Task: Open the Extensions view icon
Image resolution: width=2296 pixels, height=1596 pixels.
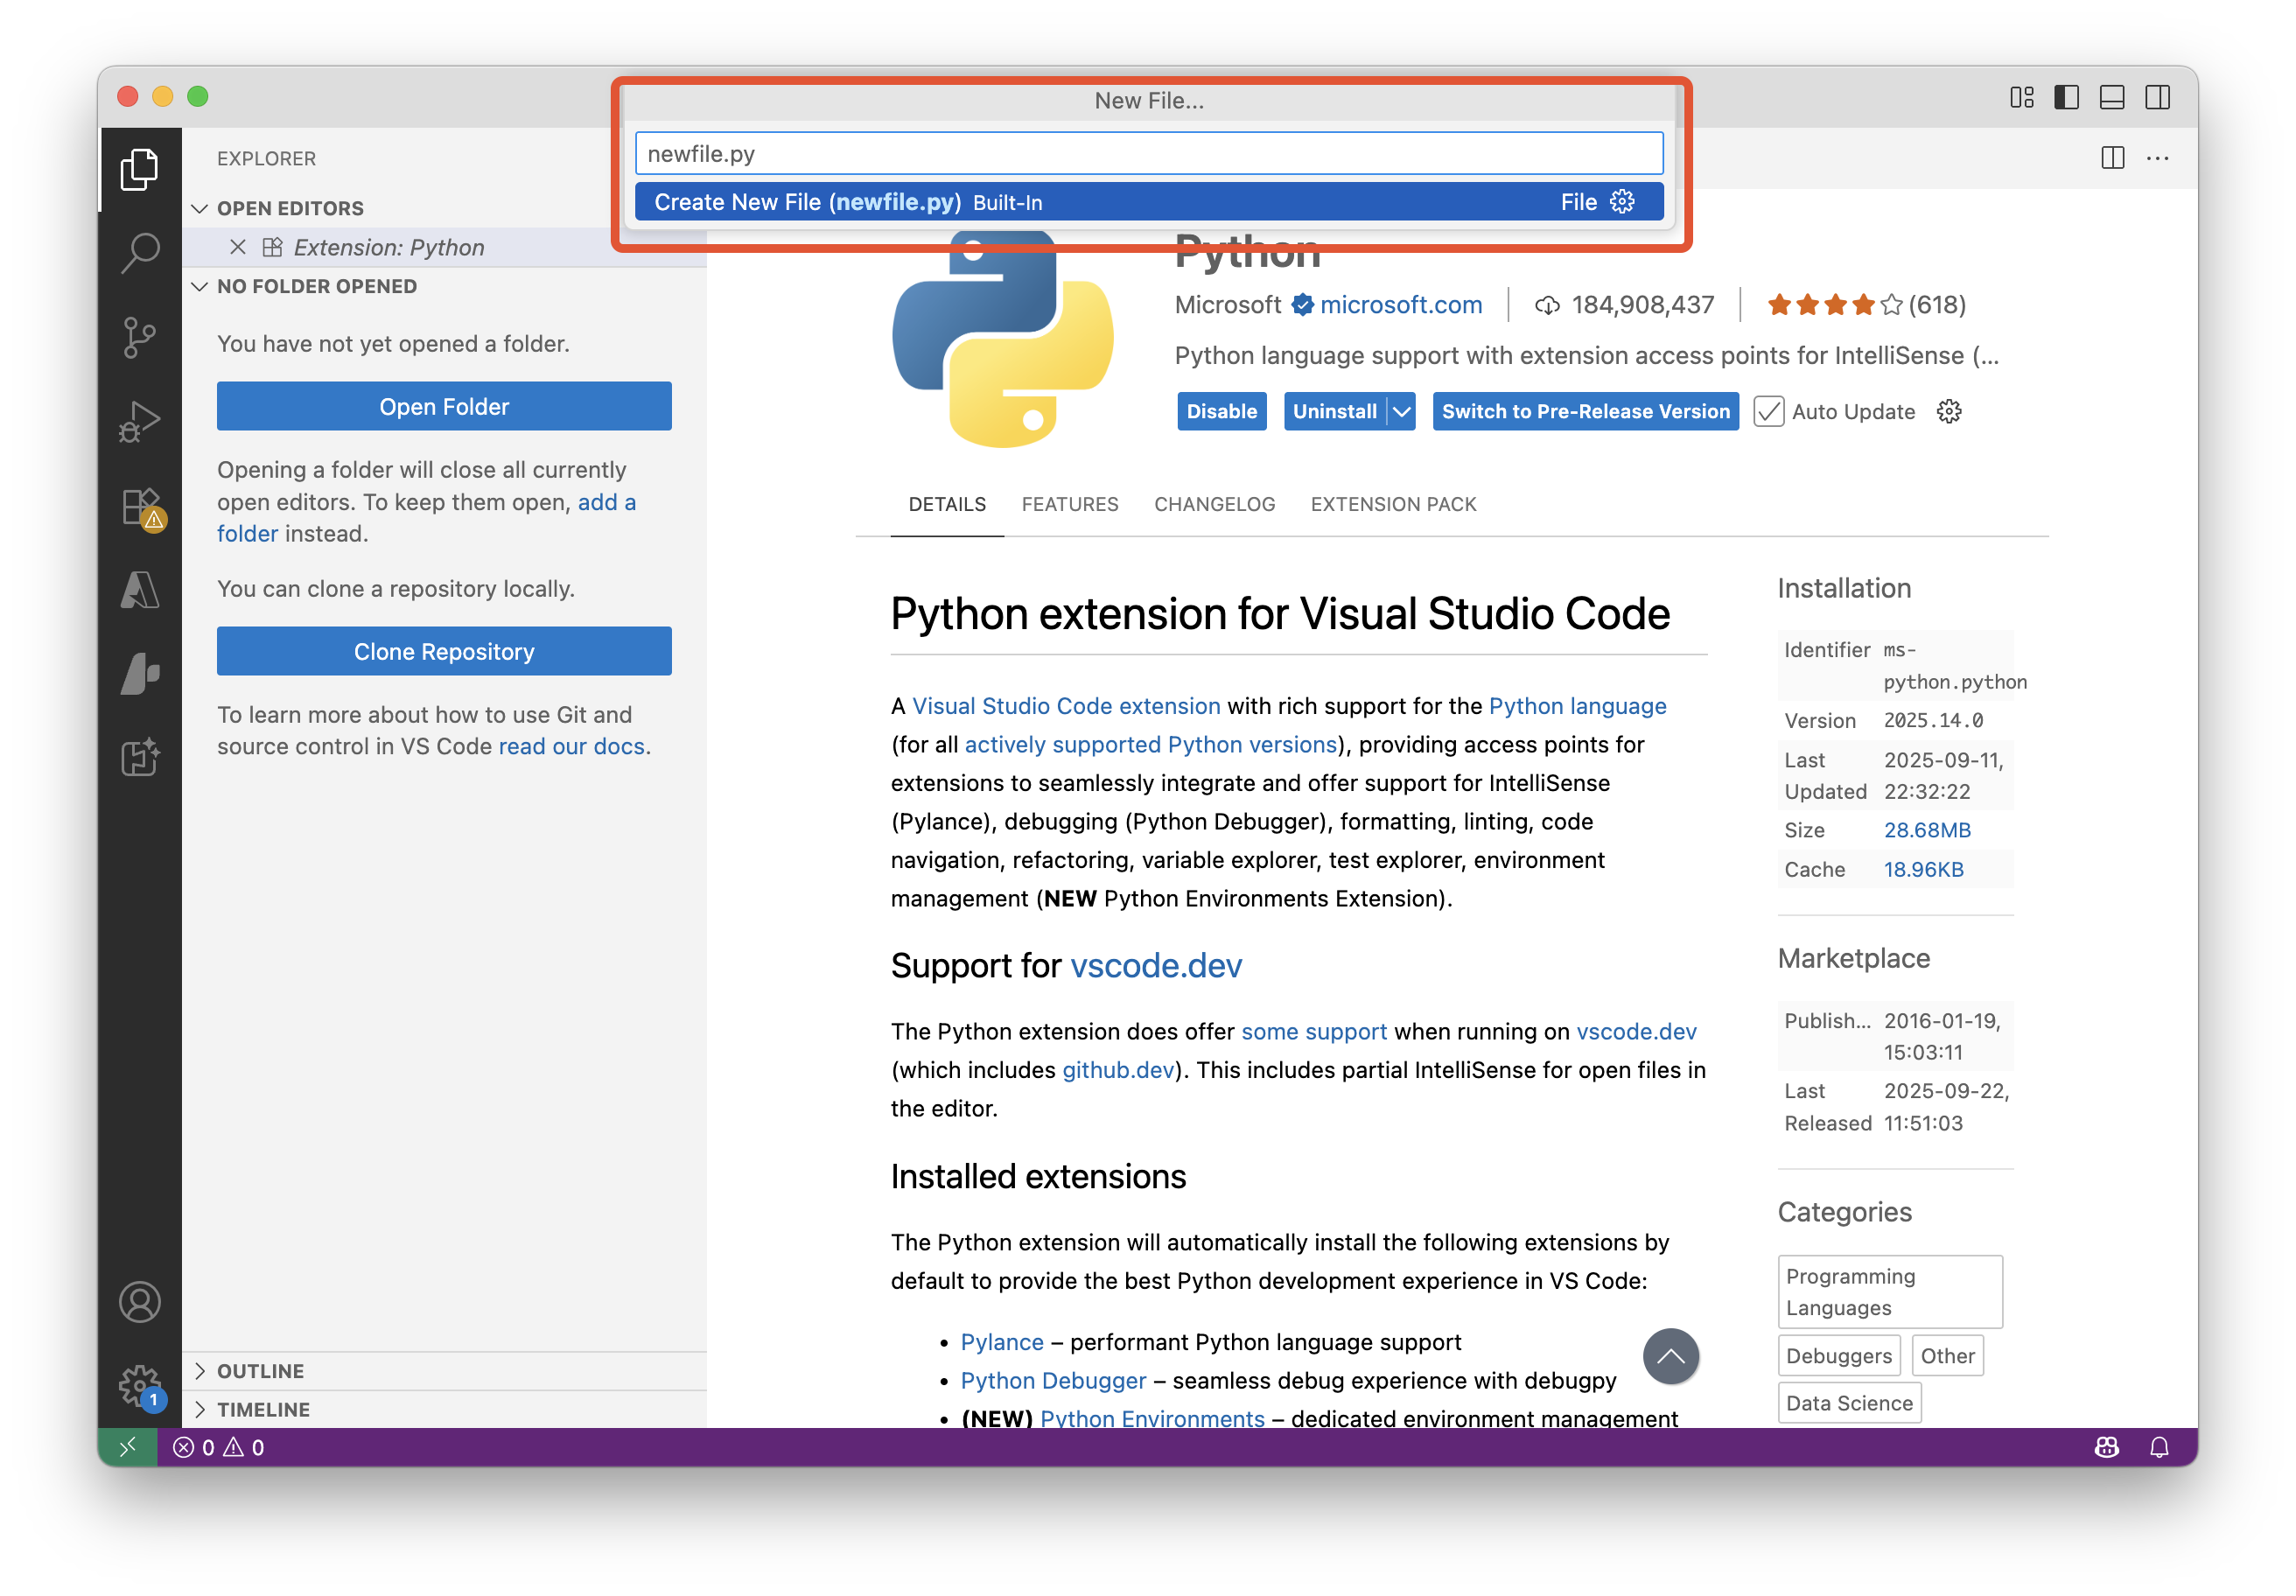Action: tap(140, 506)
